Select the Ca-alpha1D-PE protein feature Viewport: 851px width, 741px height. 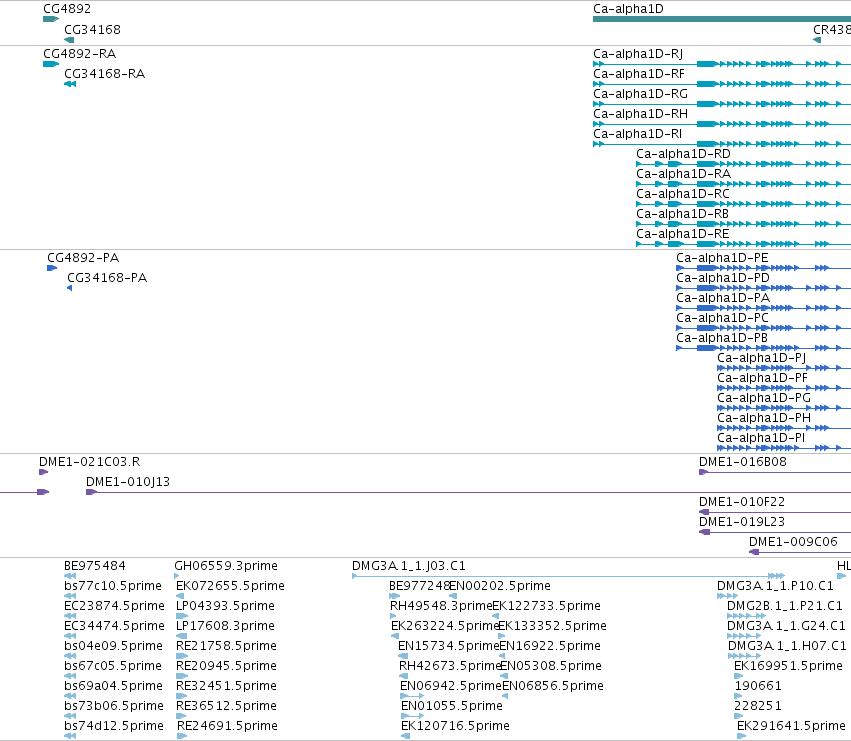pos(764,268)
